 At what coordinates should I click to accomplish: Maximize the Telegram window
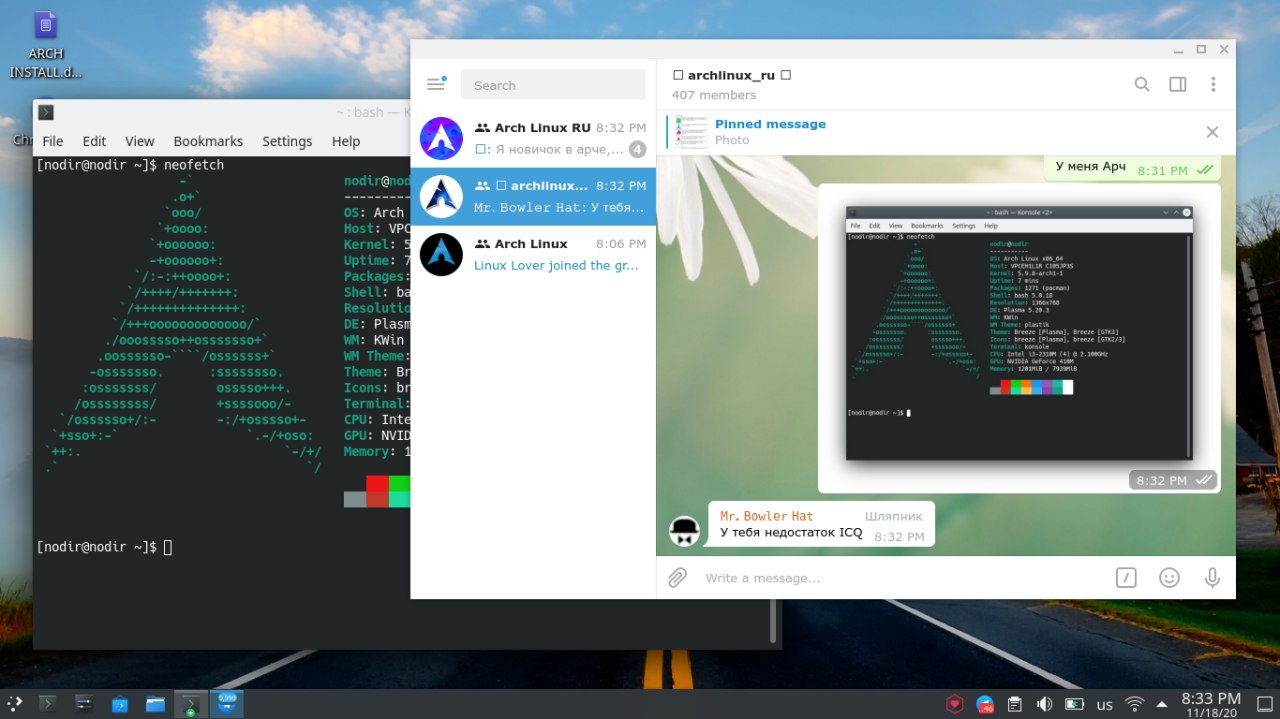[1201, 49]
